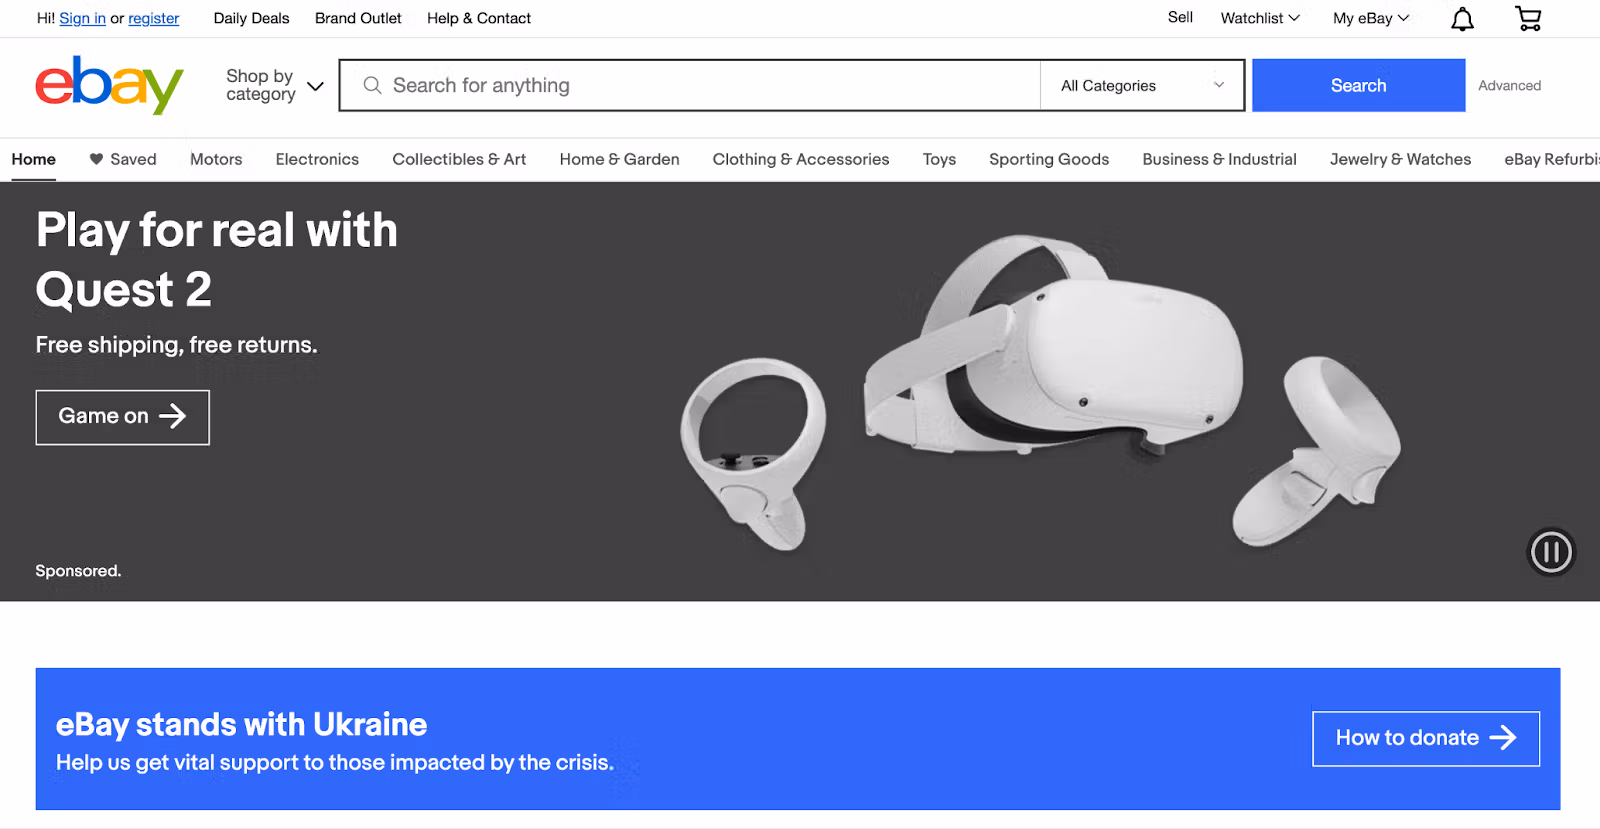The height and width of the screenshot is (829, 1600).
Task: Open Help & Contact
Action: click(479, 18)
